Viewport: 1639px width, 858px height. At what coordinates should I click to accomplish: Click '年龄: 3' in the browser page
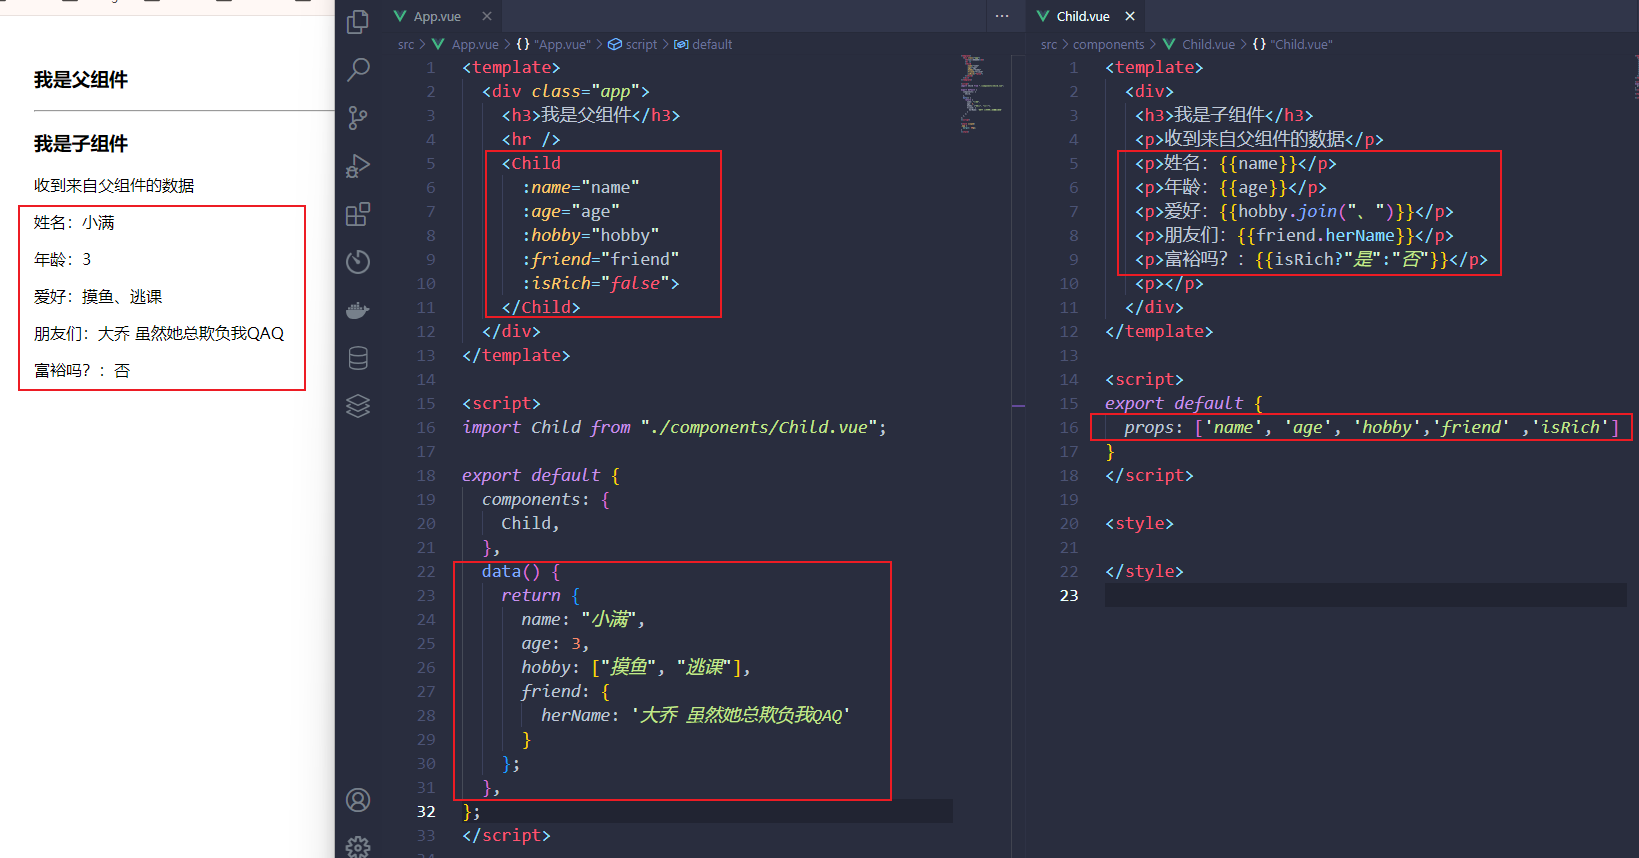tap(62, 260)
